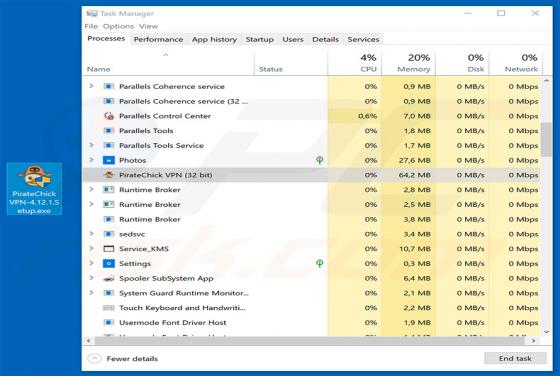Click Fewer details to collapse Task Manager
This screenshot has height=376, width=560.
123,359
